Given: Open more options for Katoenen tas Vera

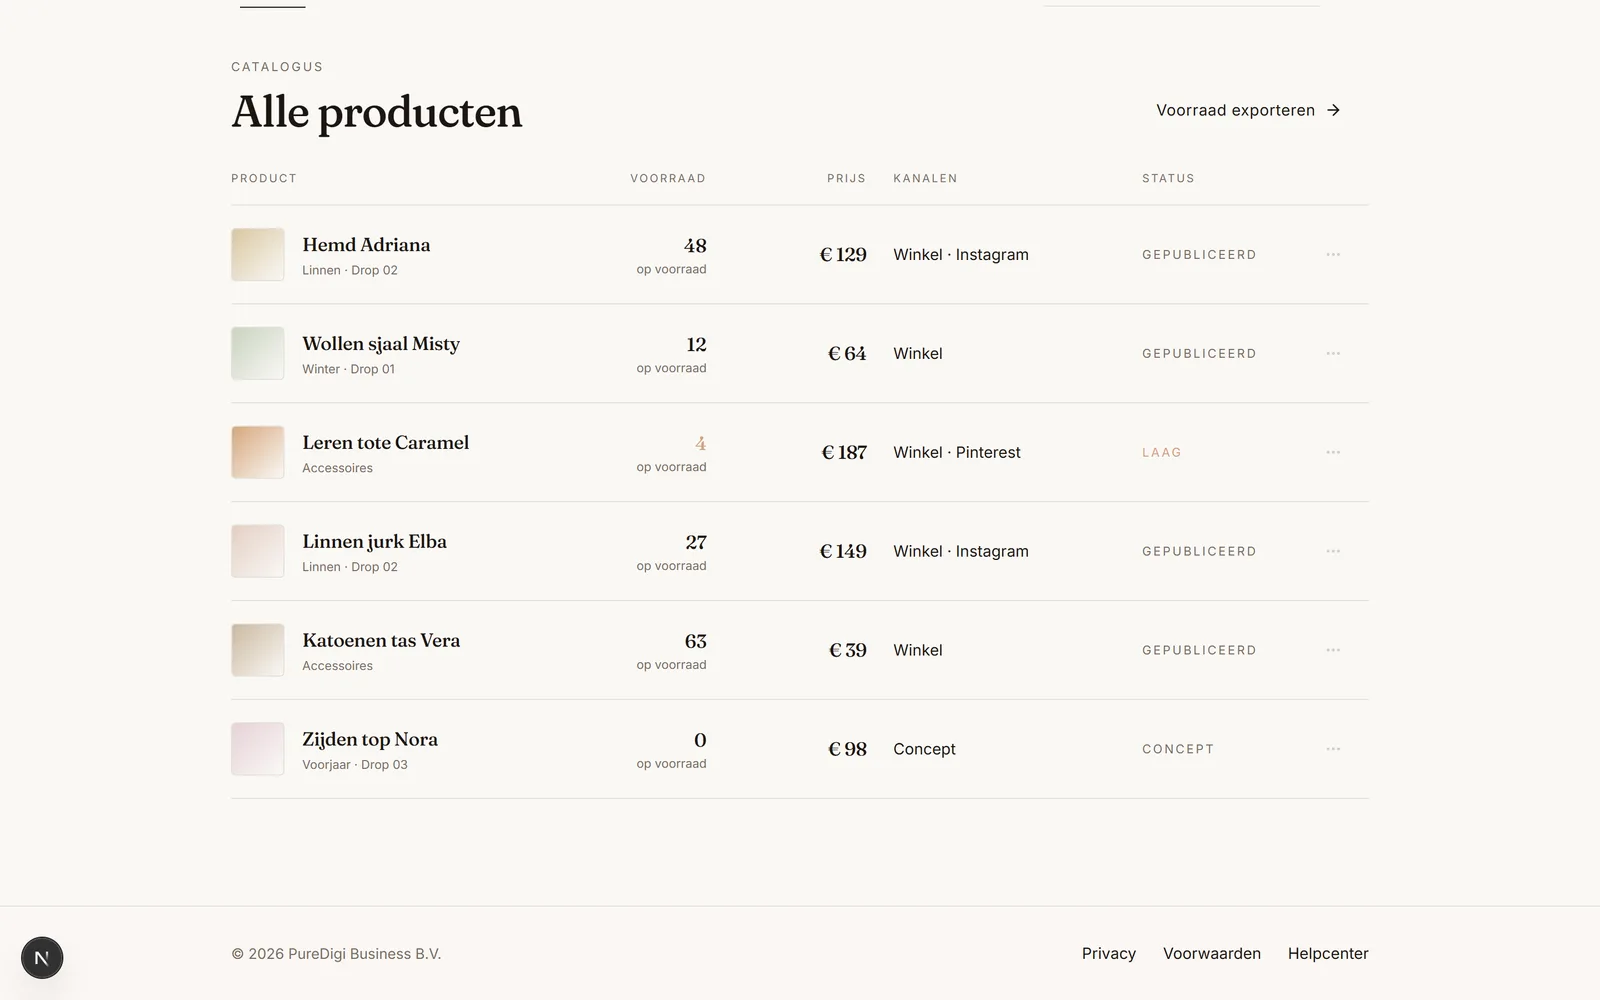Looking at the screenshot, I should point(1333,650).
